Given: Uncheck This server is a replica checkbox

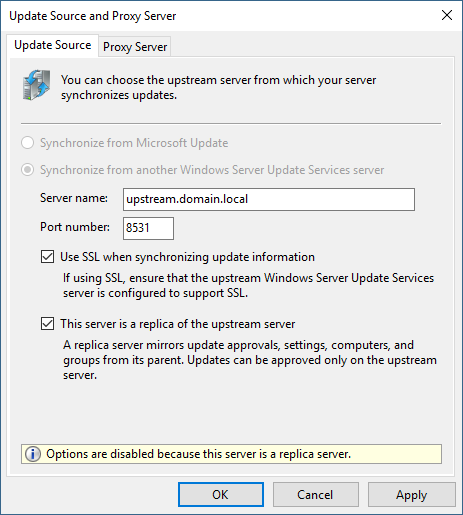Looking at the screenshot, I should pyautogui.click(x=47, y=324).
